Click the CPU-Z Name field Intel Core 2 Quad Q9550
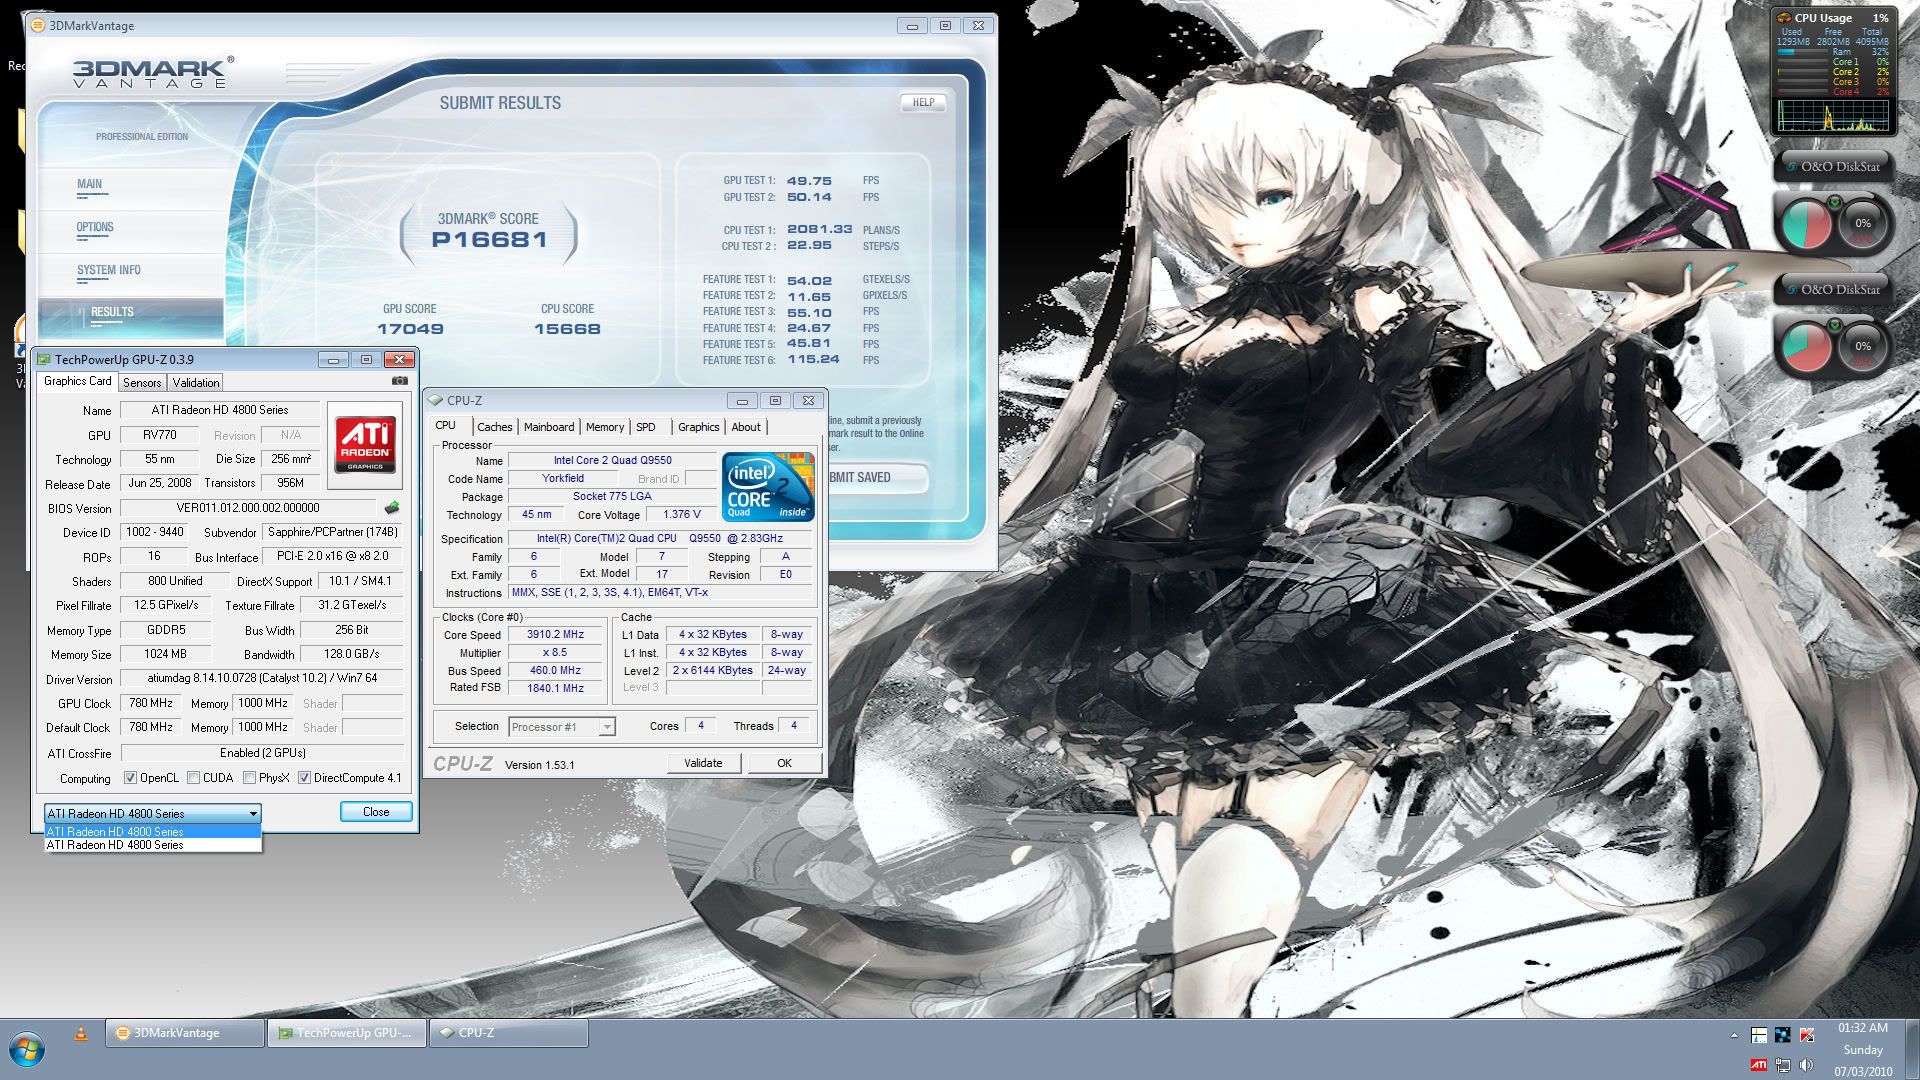 (x=612, y=461)
